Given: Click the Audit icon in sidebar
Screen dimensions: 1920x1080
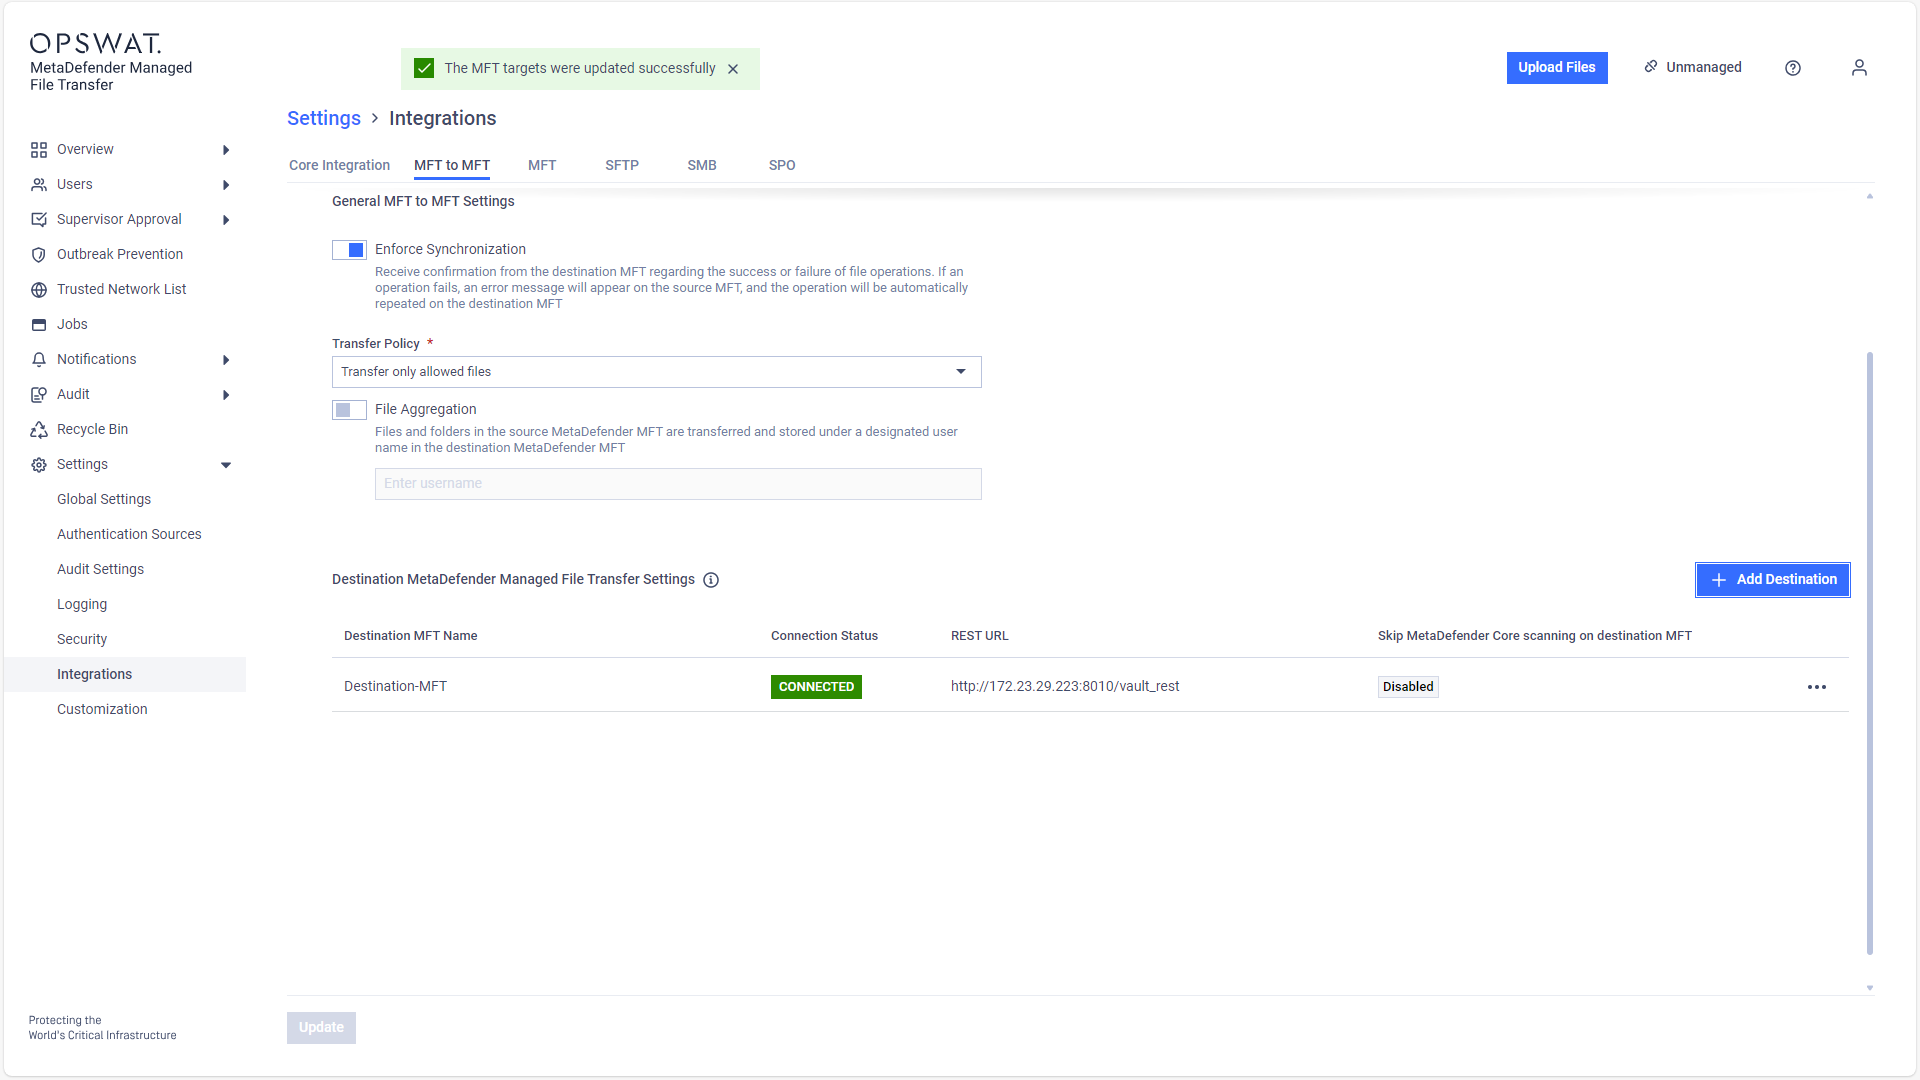Looking at the screenshot, I should point(39,395).
